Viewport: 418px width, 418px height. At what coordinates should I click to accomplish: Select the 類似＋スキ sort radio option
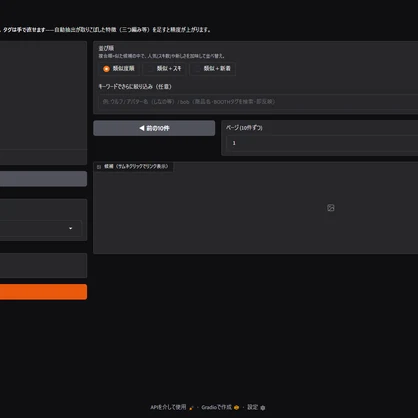coord(165,69)
